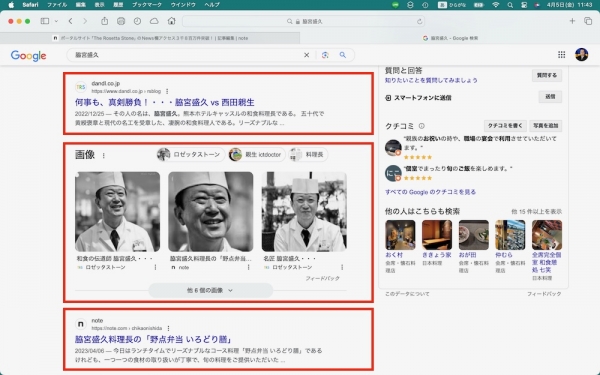Click フィードバック link in the knowledge panel
Image resolution: width=600 pixels, height=375 pixels.
pos(544,294)
